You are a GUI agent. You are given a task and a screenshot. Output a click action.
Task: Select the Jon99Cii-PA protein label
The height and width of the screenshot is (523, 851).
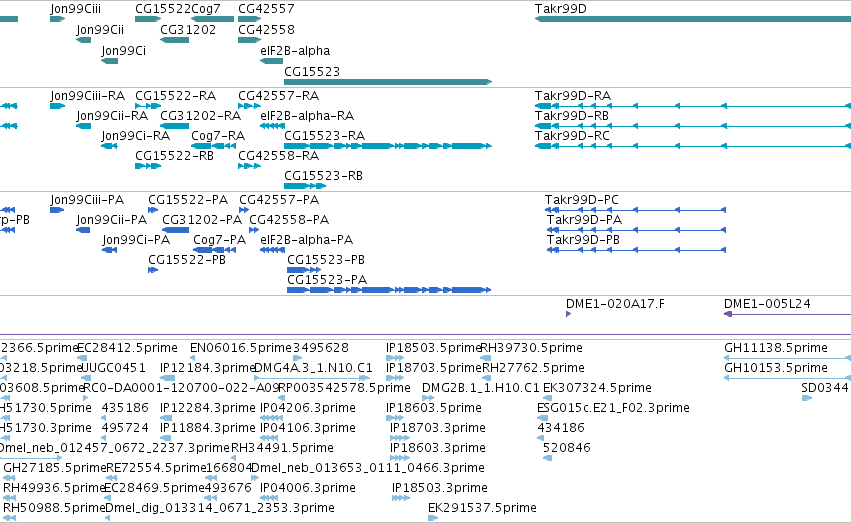coord(111,219)
